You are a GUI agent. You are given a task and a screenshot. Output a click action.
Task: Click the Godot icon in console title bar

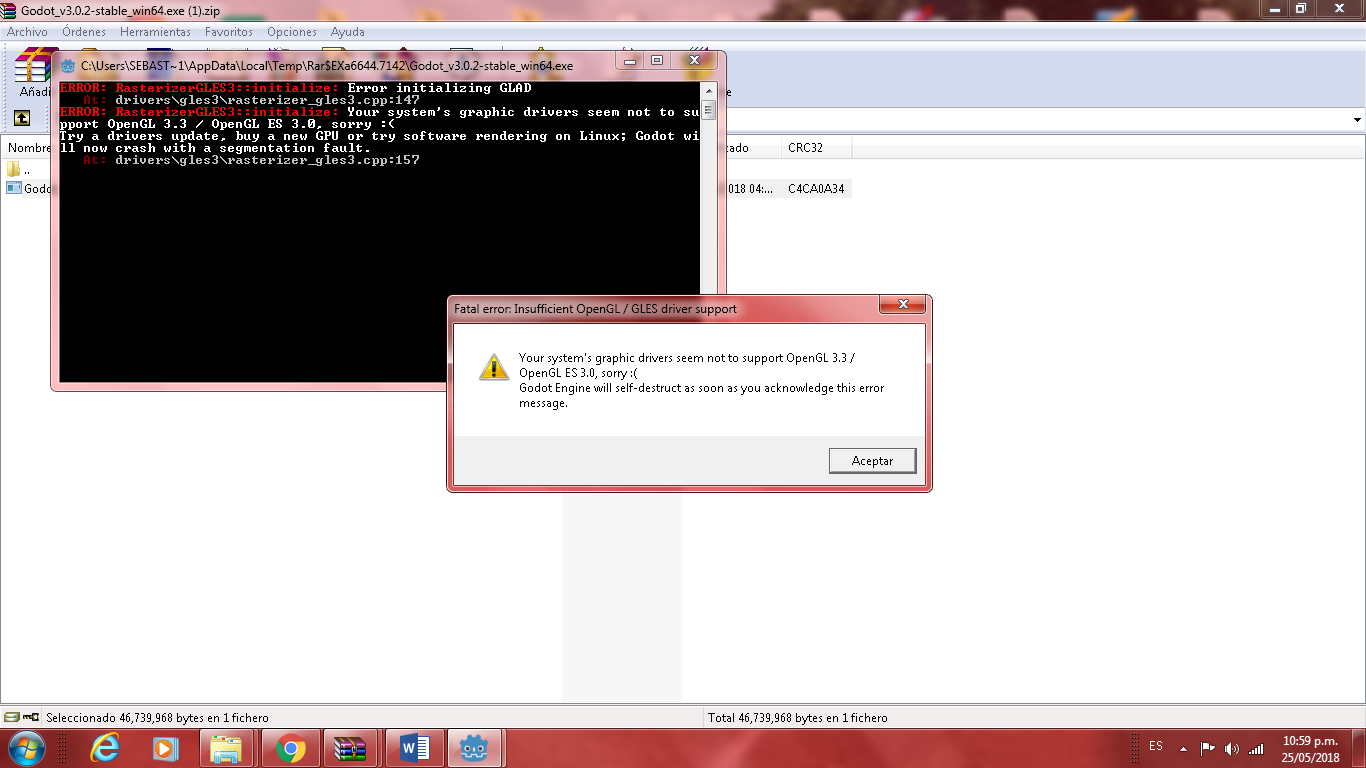pos(68,65)
